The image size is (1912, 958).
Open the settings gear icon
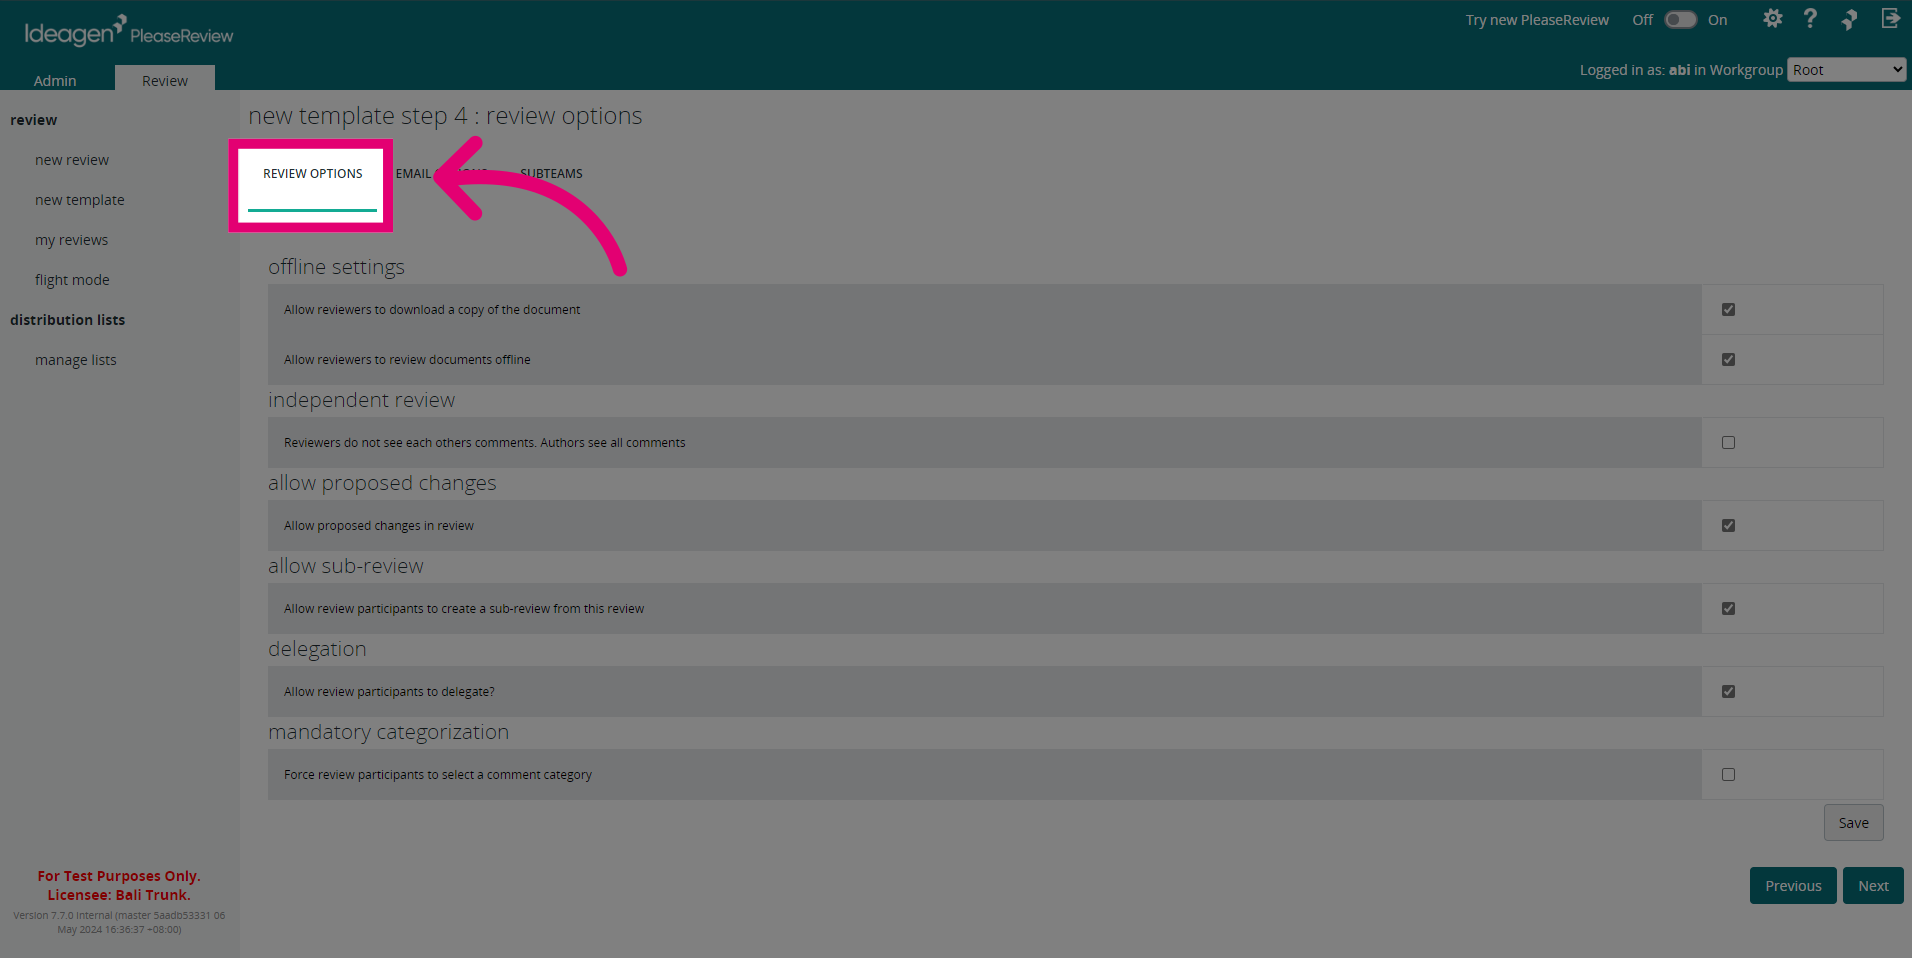pos(1772,19)
